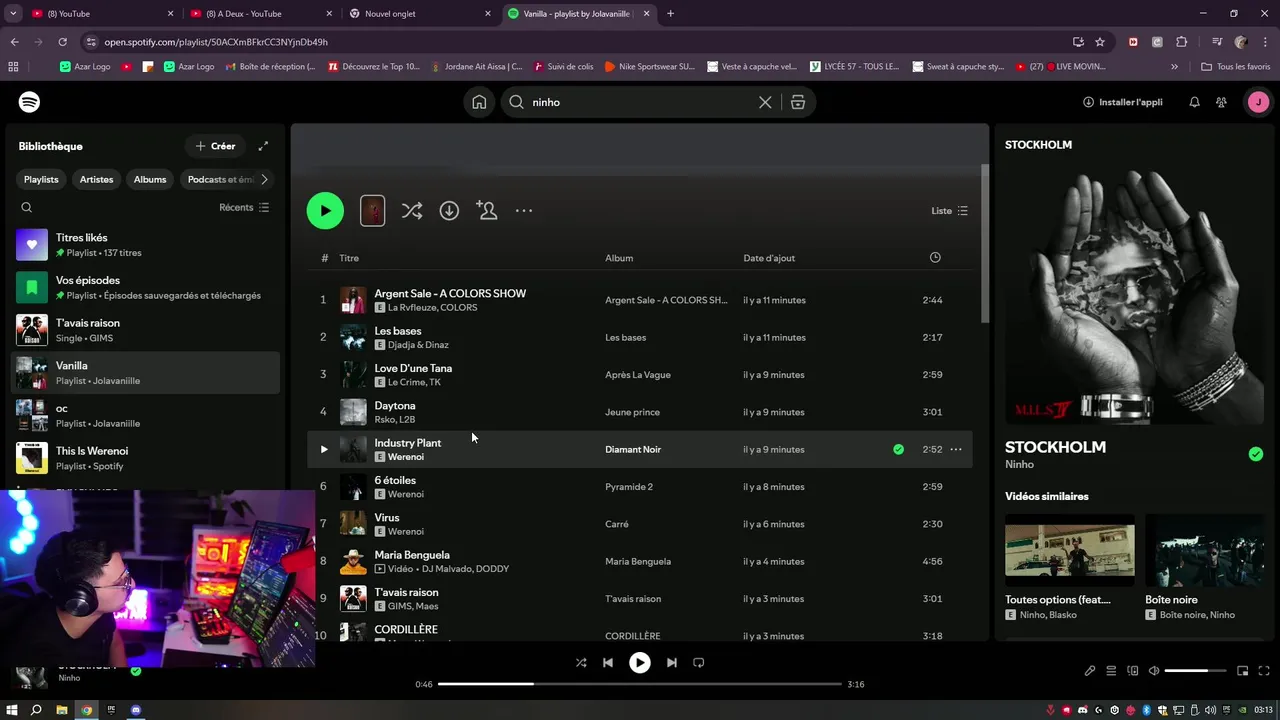Select 6 étoiles track title
Screen dimensions: 1280x720
click(x=395, y=480)
